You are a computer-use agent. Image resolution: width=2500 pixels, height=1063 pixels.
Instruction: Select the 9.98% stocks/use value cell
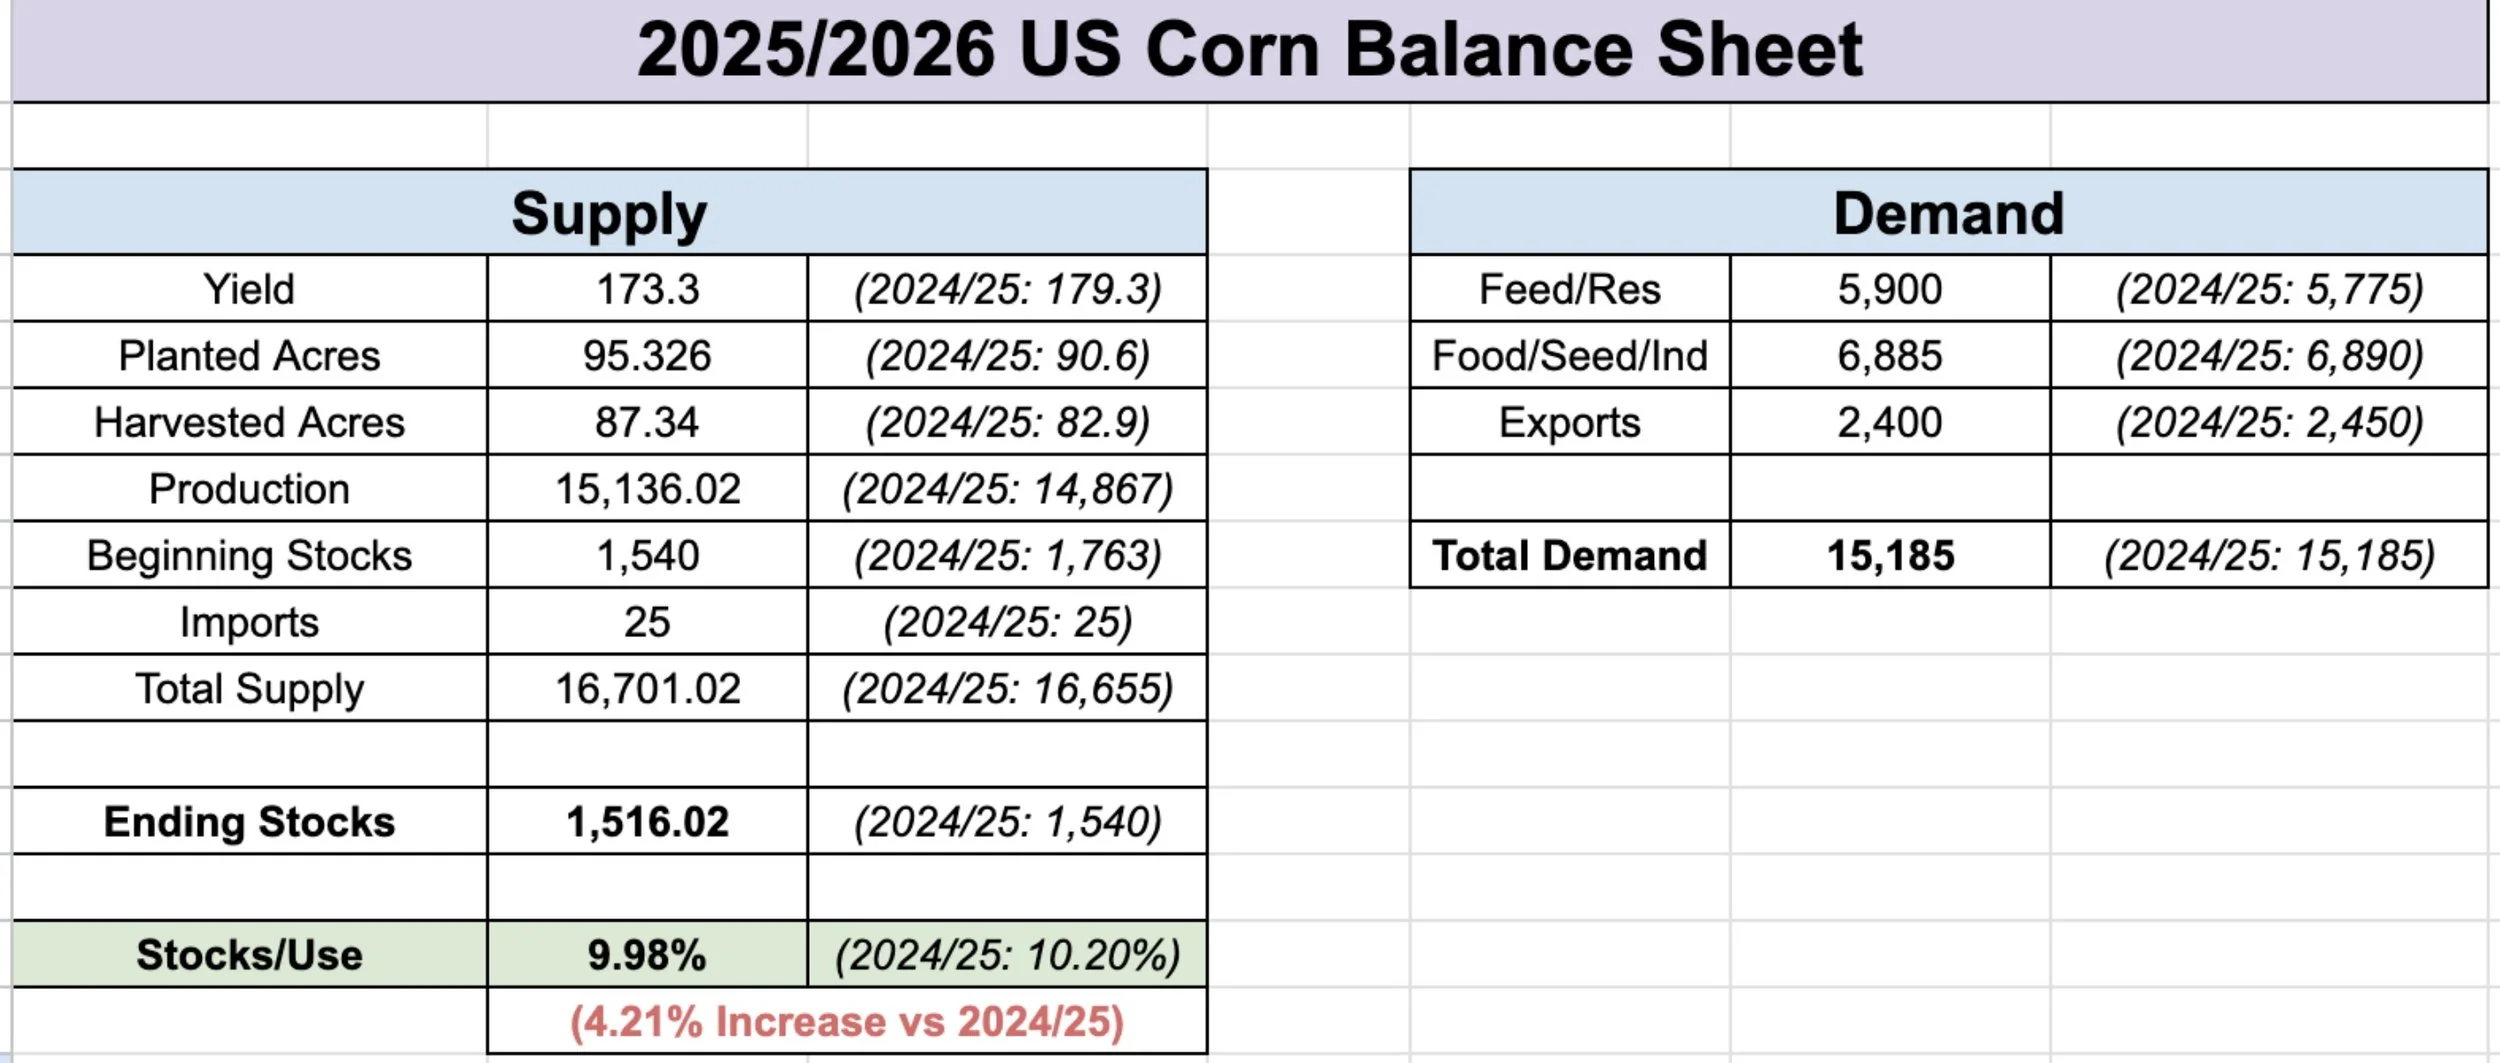point(647,955)
